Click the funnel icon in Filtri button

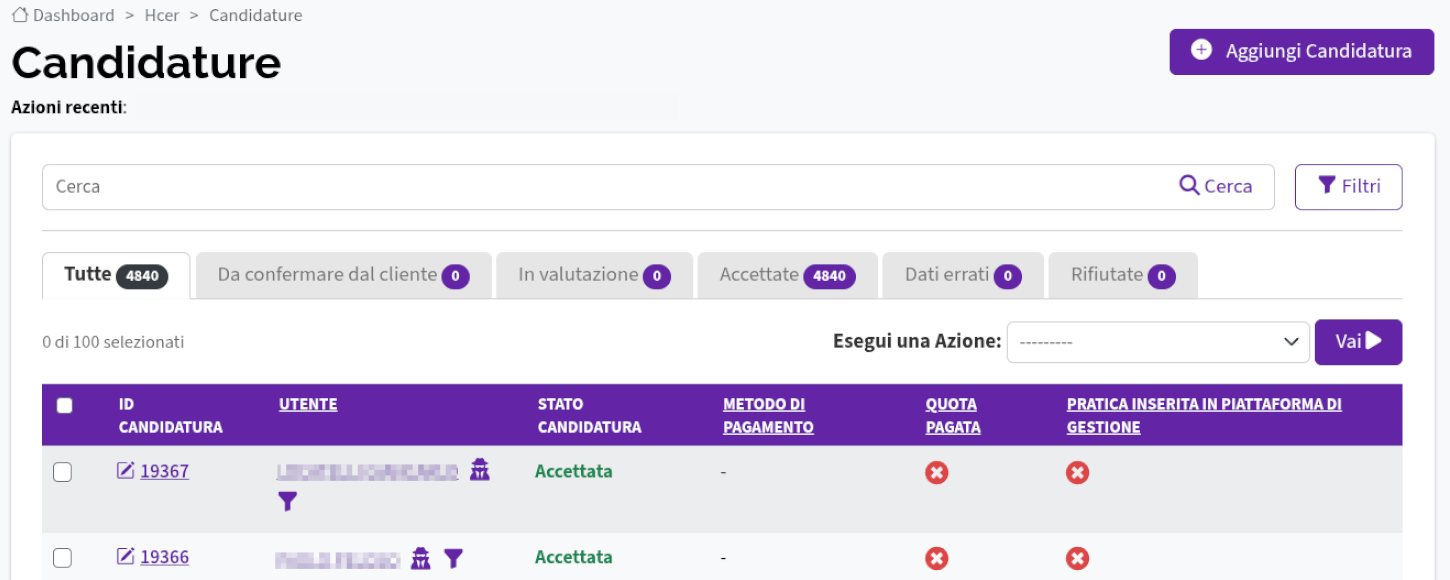(1327, 185)
